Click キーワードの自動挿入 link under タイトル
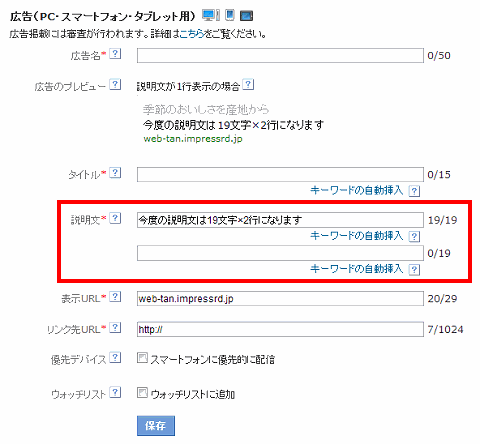The image size is (480, 444). [x=356, y=190]
